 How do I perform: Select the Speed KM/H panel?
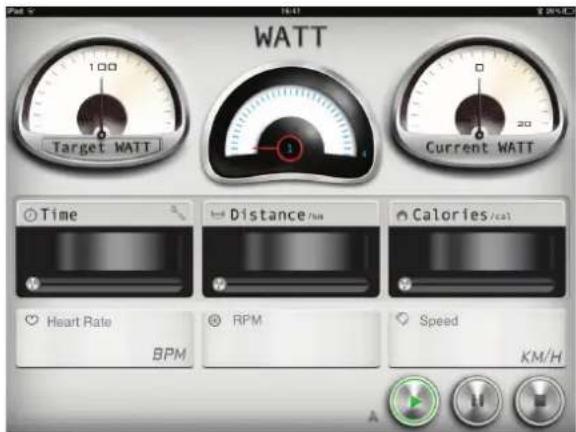tap(477, 338)
